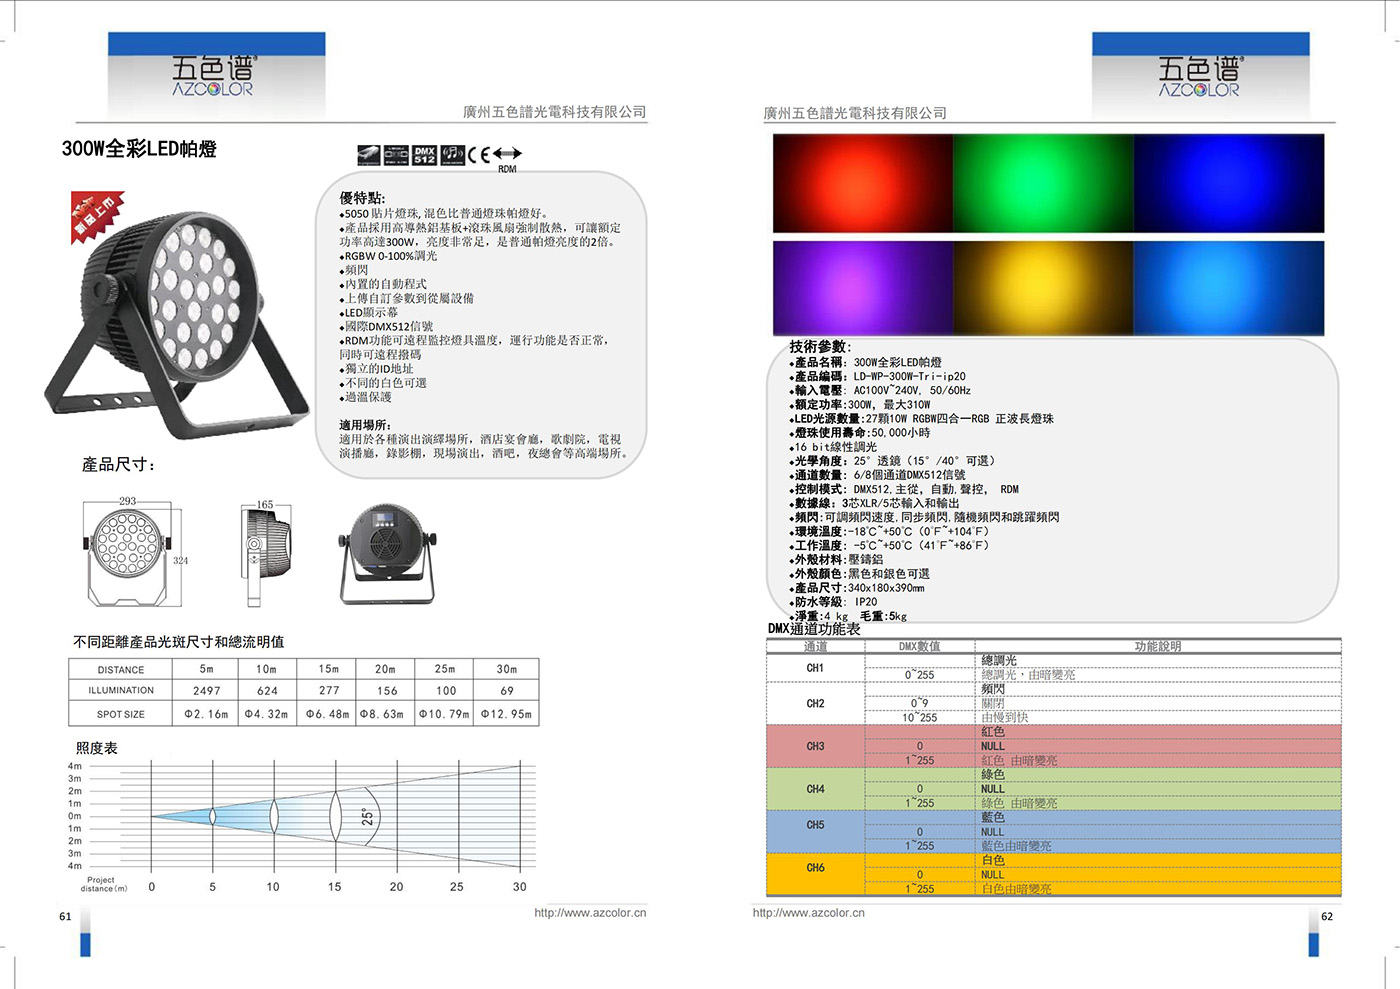Open the www.azcolor.cn link on page 61
Viewport: 1400px width, 989px height.
coord(590,913)
